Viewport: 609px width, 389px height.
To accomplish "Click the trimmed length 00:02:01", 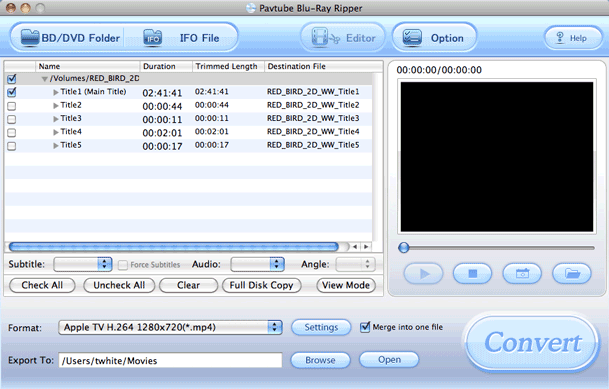I will 212,132.
